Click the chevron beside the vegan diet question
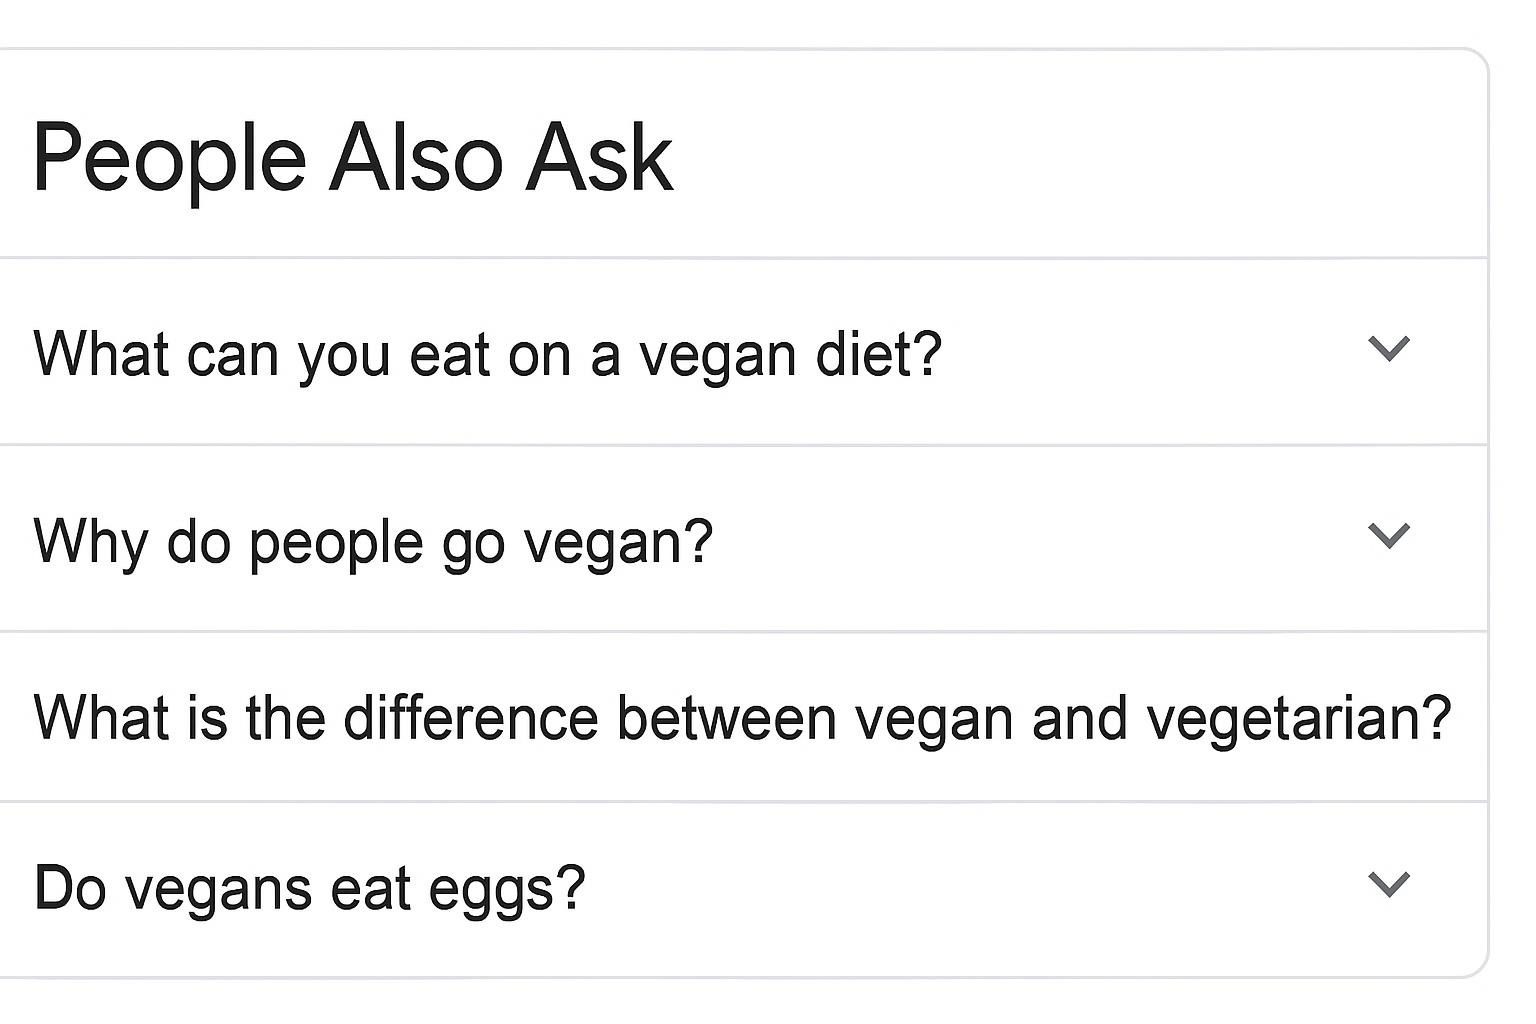 point(1388,349)
